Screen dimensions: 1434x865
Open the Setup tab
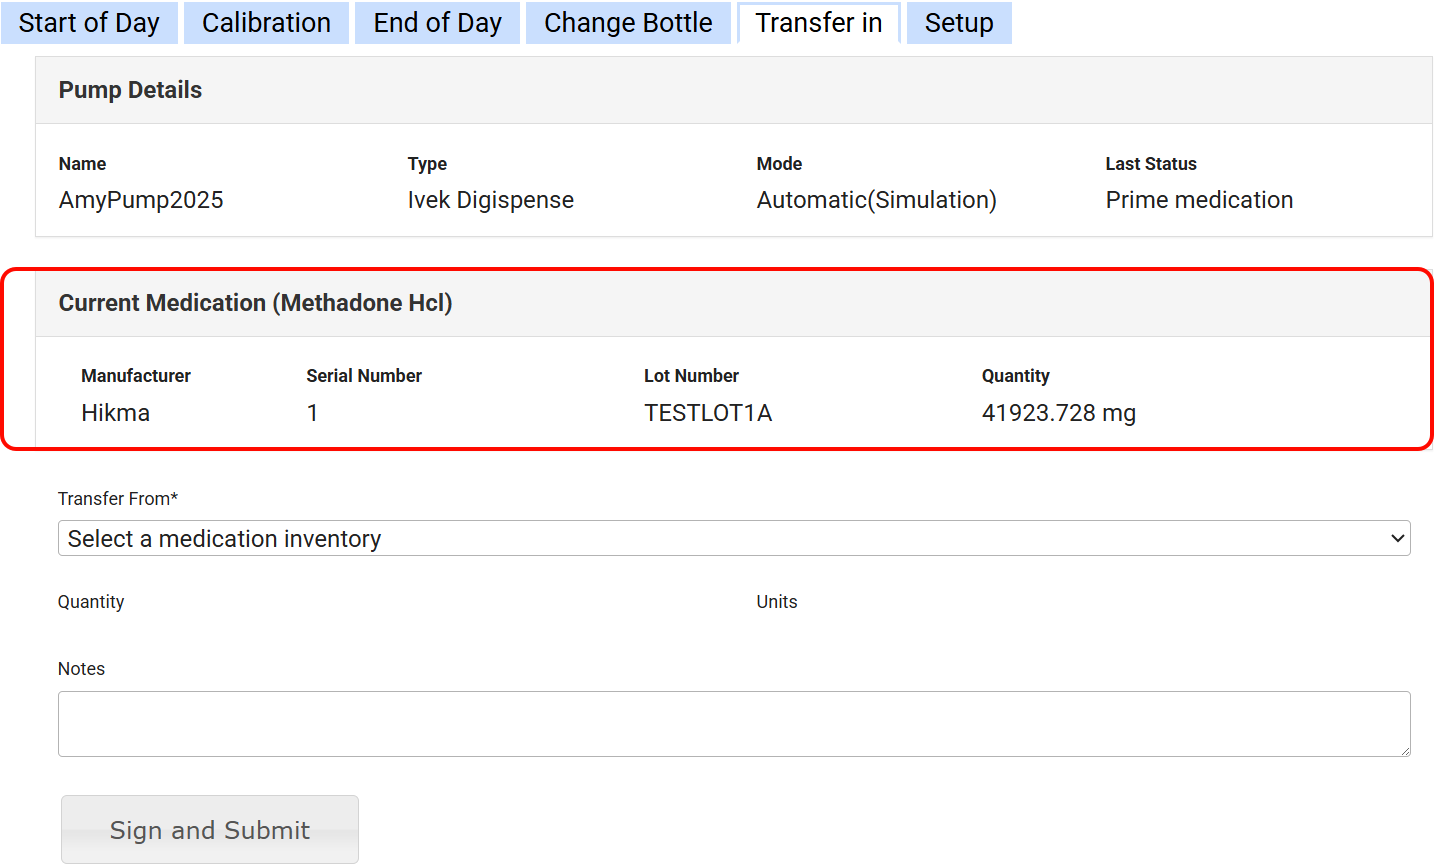click(x=958, y=23)
